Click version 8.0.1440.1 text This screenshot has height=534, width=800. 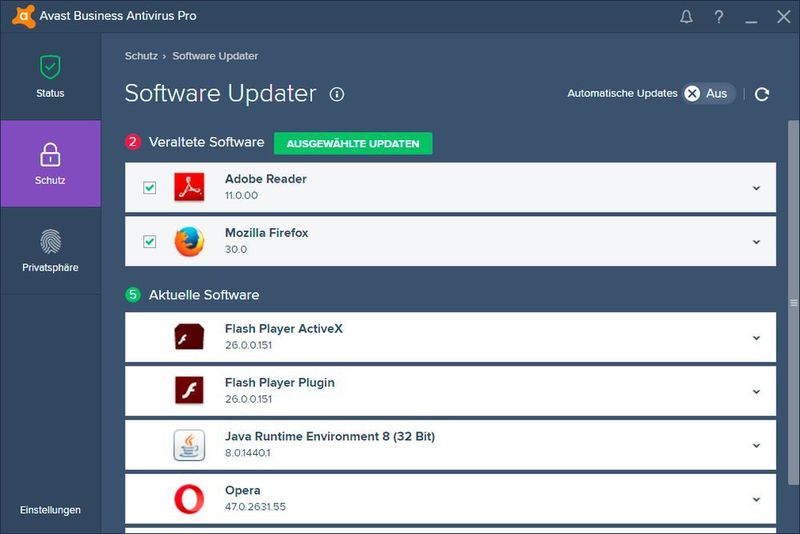[248, 452]
